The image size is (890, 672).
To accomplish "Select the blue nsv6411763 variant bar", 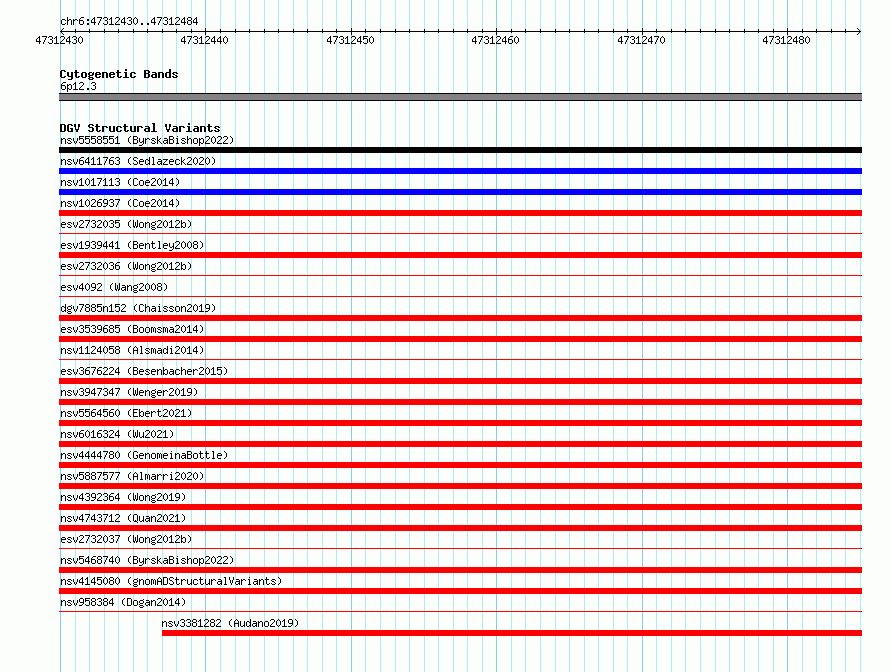I will pos(460,171).
